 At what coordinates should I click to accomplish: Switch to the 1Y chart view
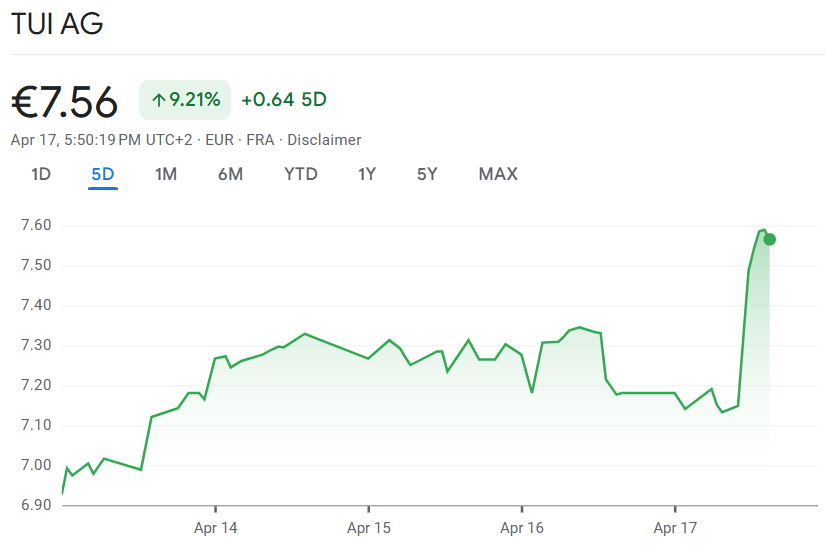tap(367, 174)
